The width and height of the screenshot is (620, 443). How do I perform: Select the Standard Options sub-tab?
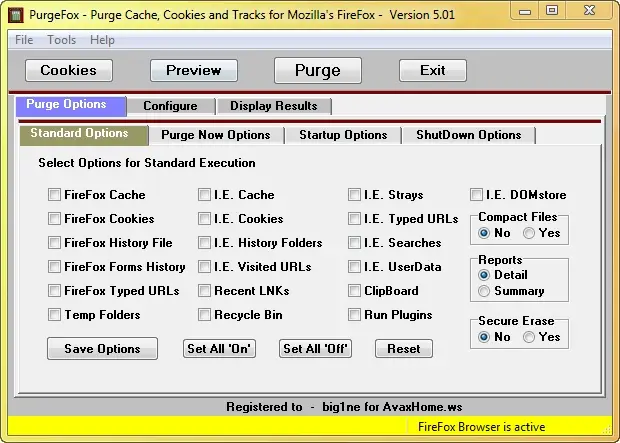click(84, 134)
